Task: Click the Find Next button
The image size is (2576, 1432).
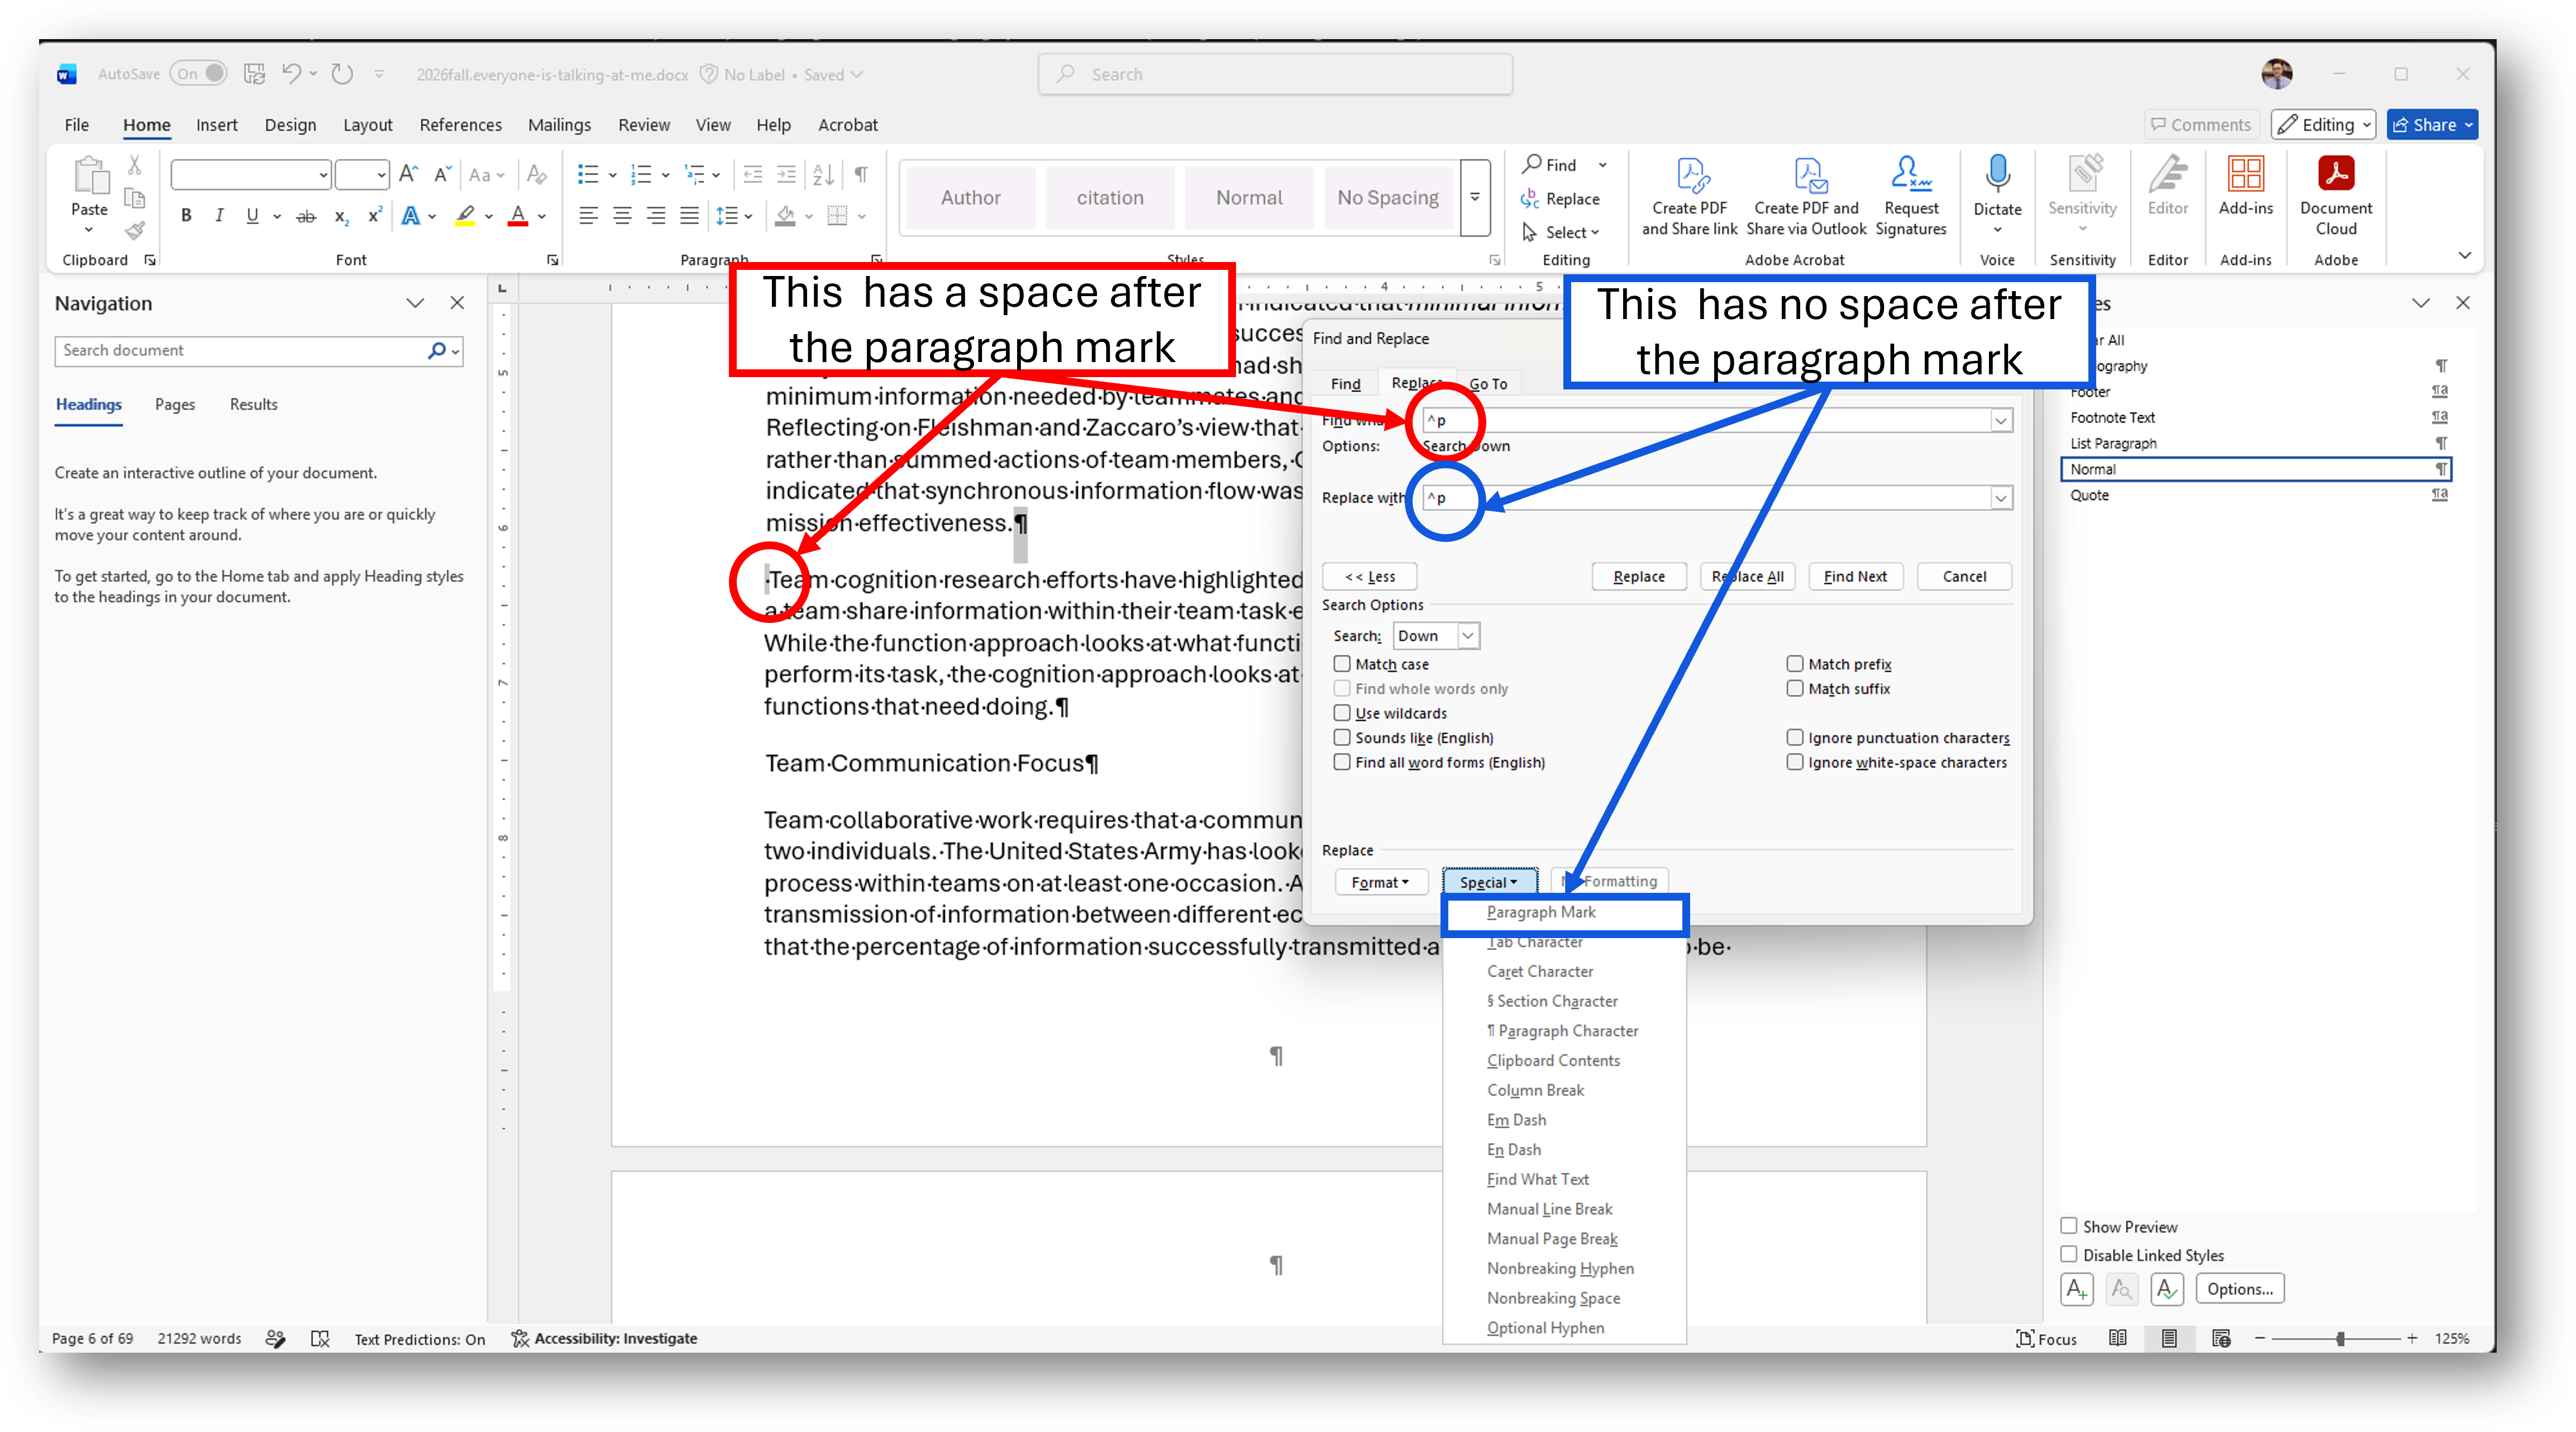Action: (1855, 576)
